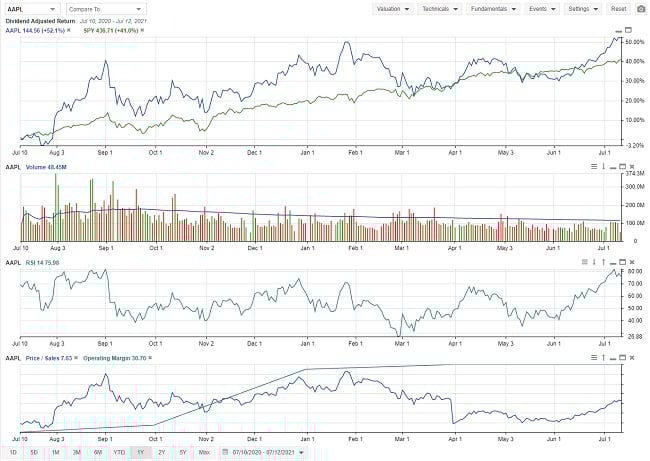
Task: Click the RSI 14 75.98 label
Action: (42, 262)
